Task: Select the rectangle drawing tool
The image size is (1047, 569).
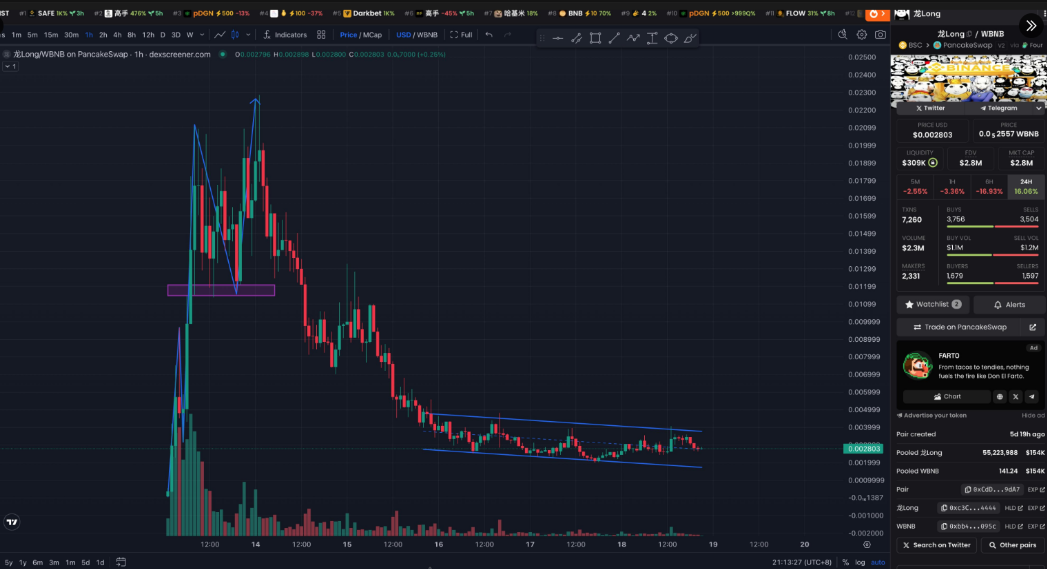Action: (x=595, y=38)
